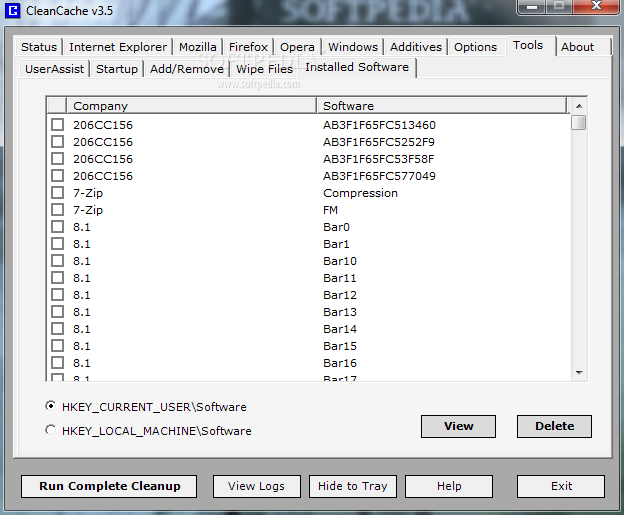Tick the Bar13 entry checkbox
This screenshot has height=515, width=624.
(x=57, y=312)
